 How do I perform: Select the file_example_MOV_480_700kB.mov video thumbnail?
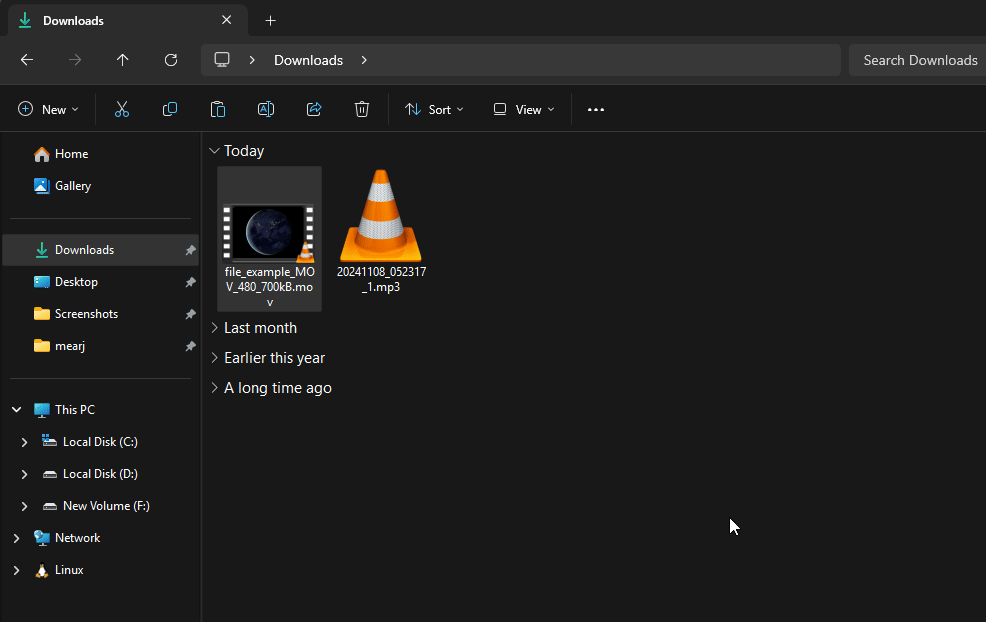269,233
